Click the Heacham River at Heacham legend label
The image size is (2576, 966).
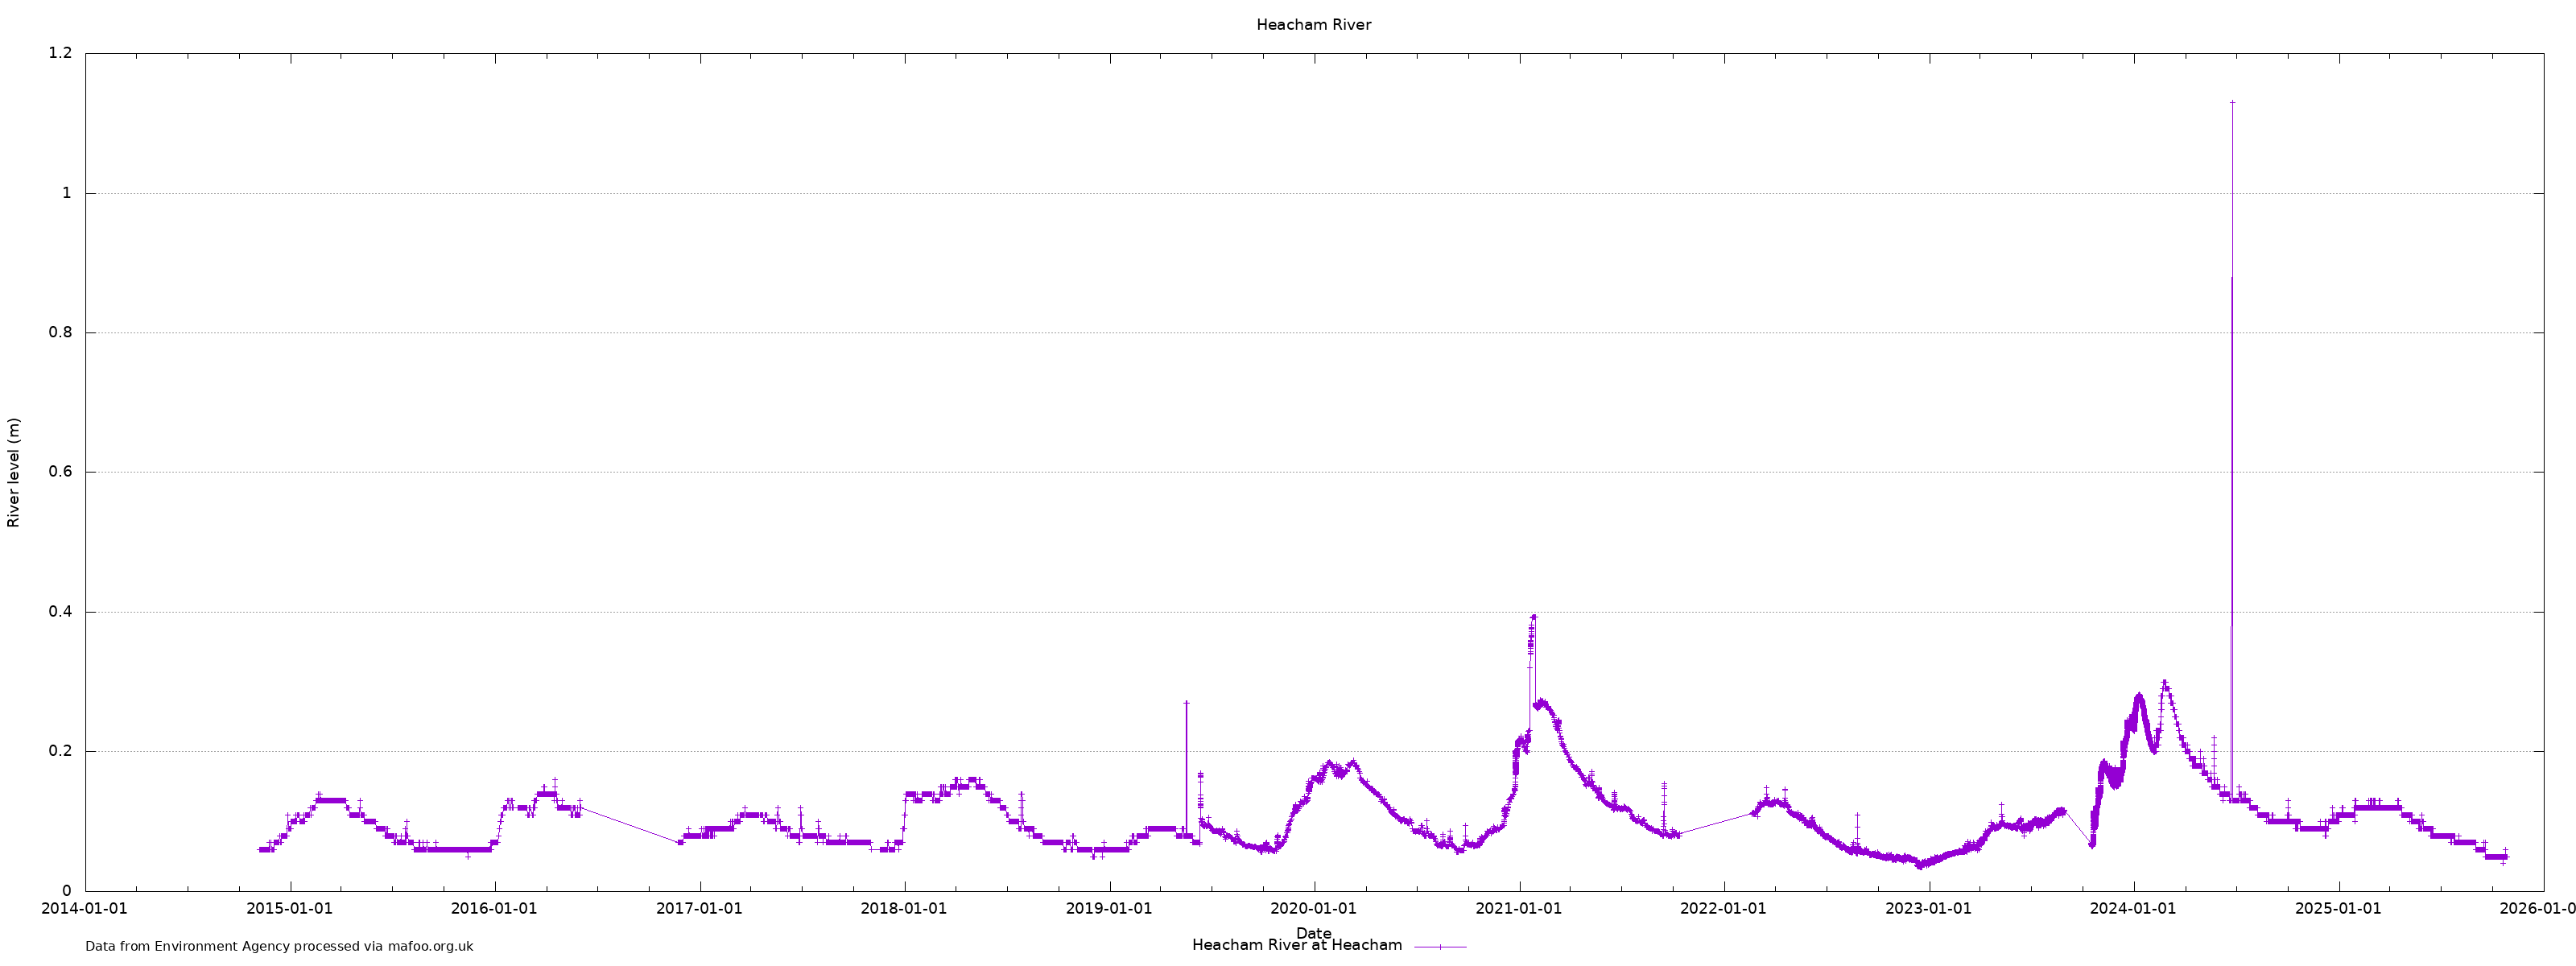point(1296,945)
